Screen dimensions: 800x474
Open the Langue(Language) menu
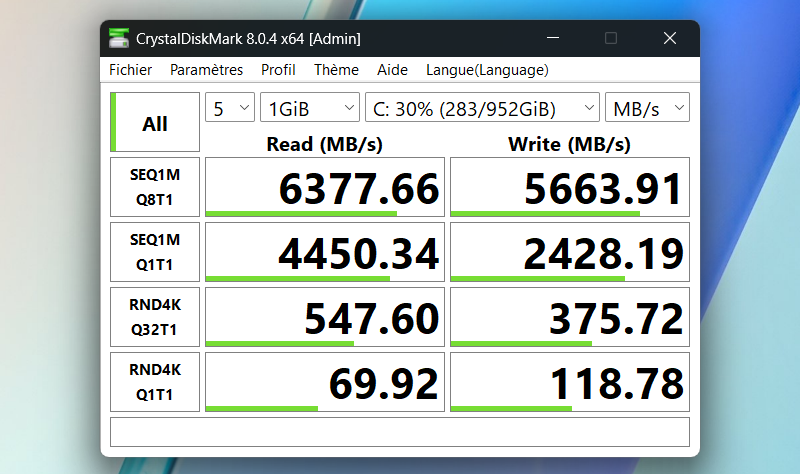coord(487,70)
